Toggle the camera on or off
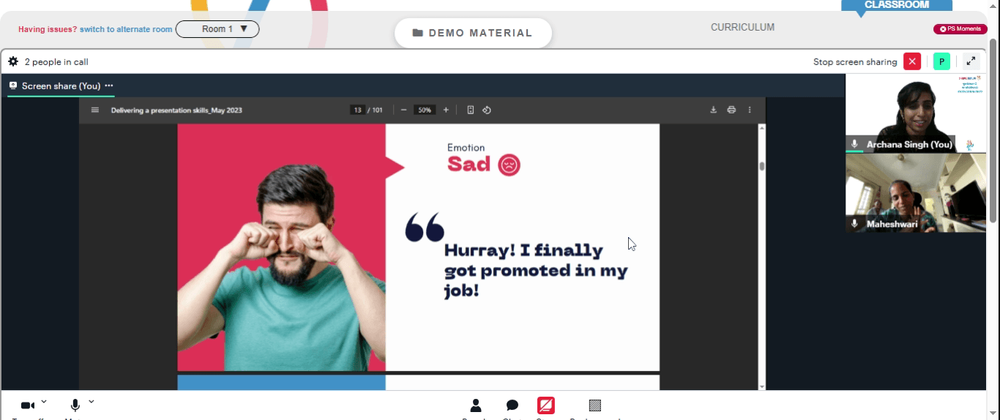The image size is (1000, 420). tap(27, 405)
